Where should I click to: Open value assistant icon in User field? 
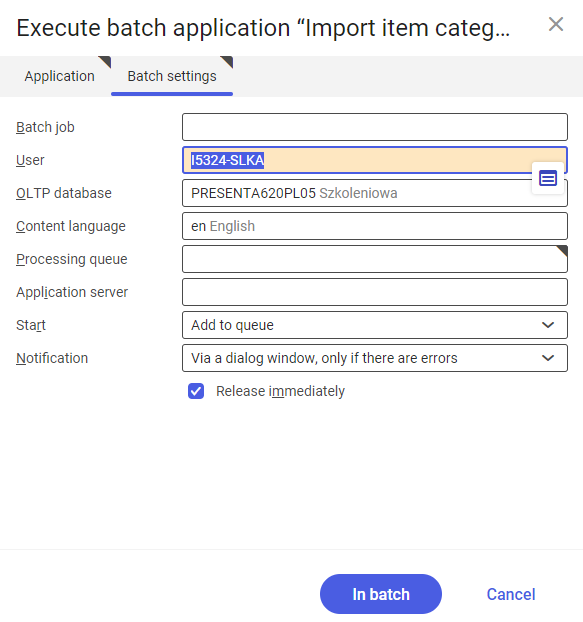coord(548,178)
